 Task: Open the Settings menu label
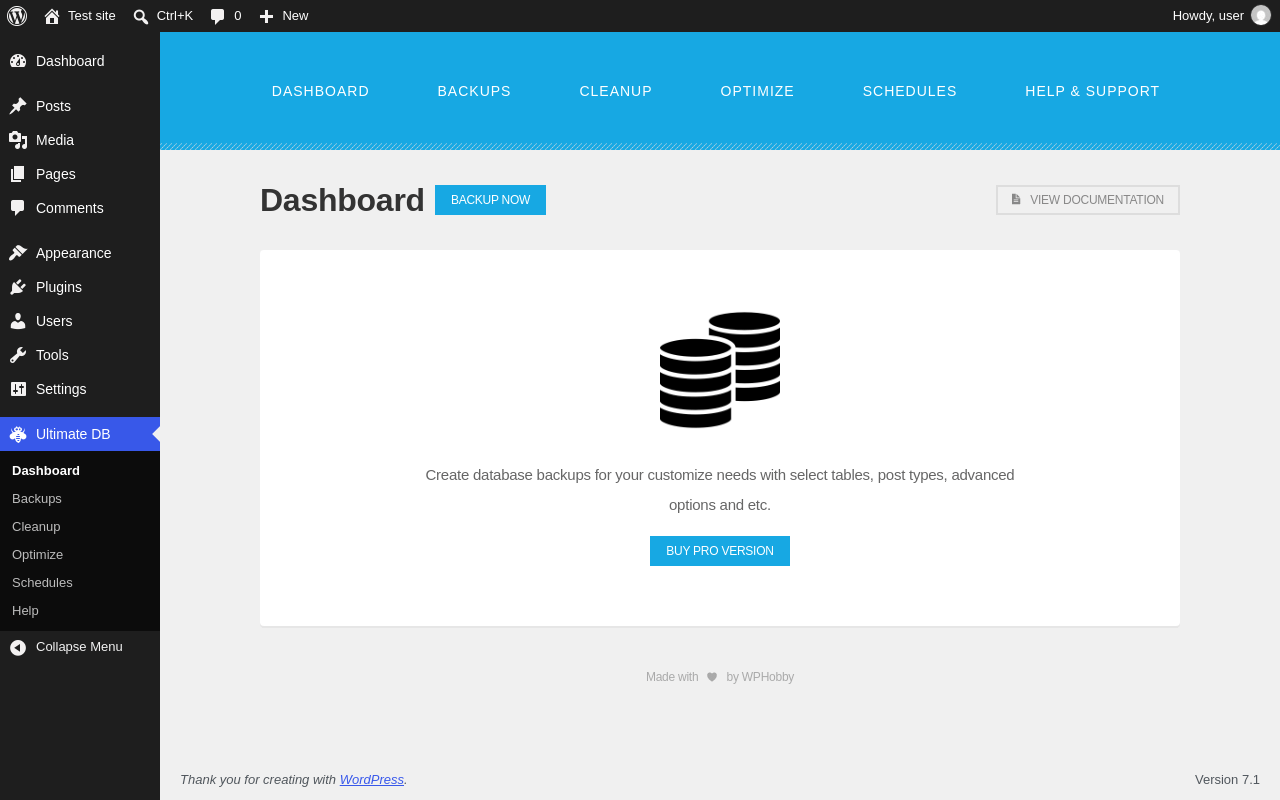click(x=61, y=389)
